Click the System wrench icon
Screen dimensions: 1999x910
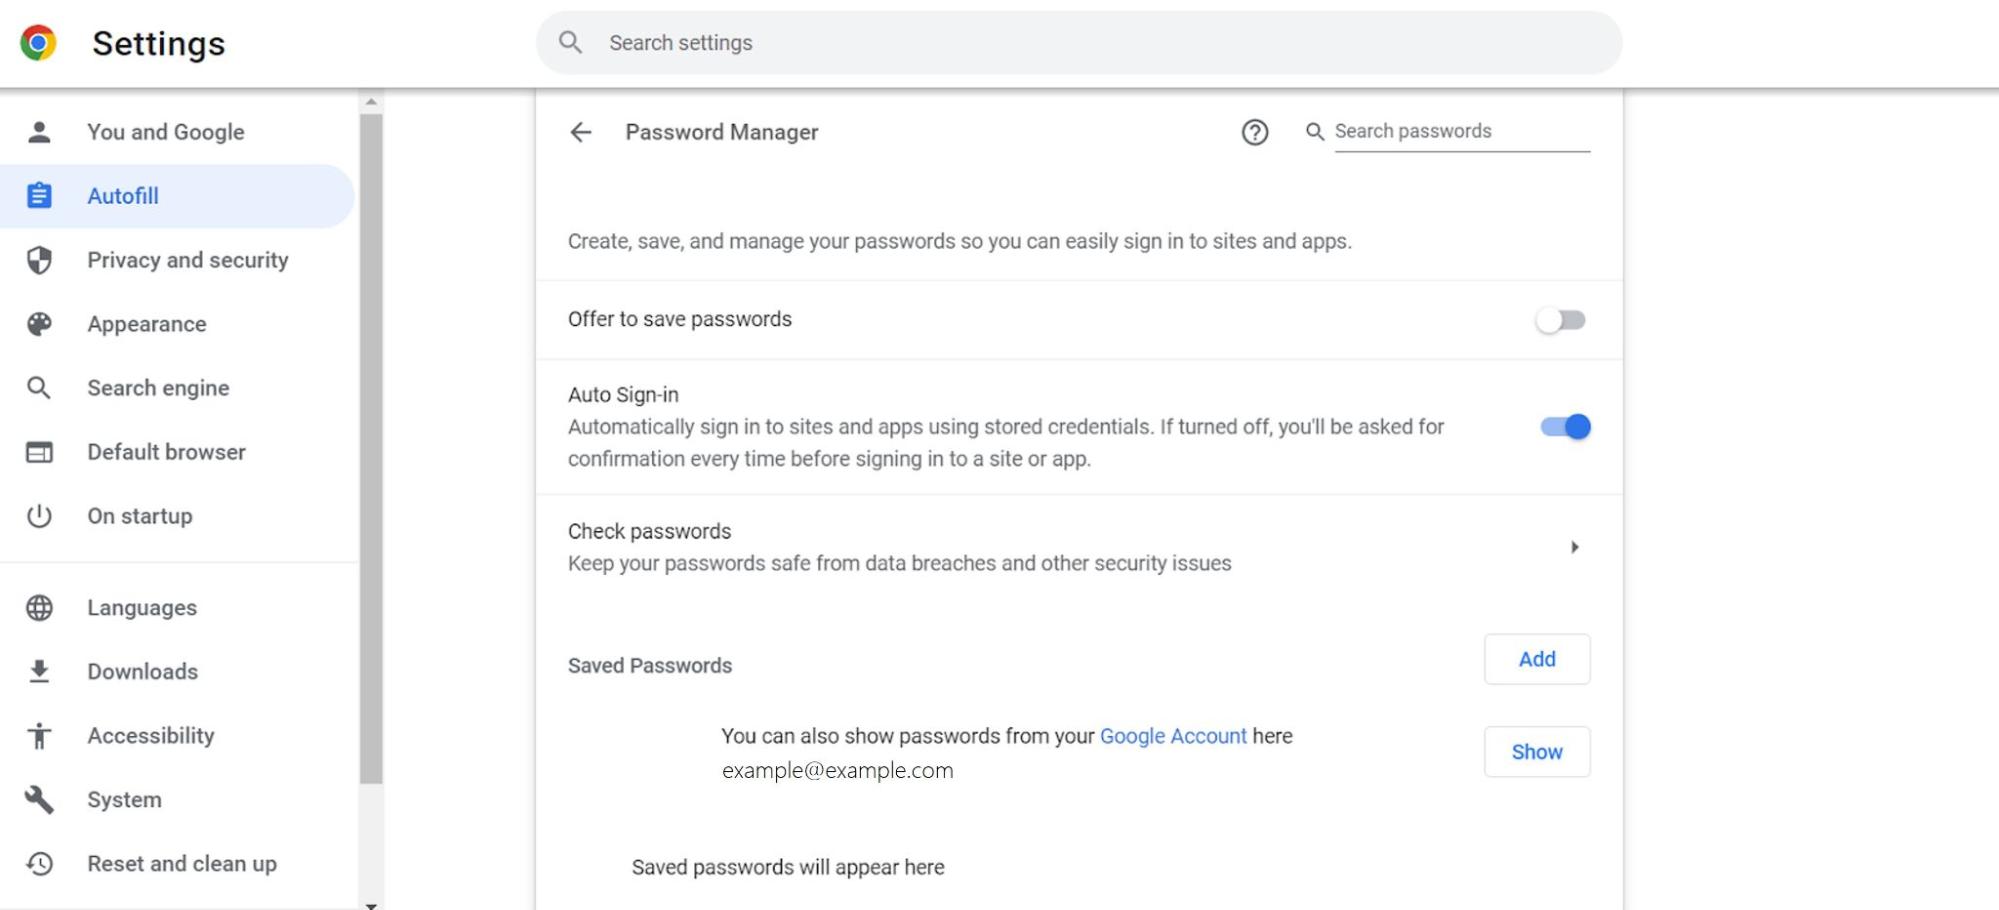click(x=40, y=799)
